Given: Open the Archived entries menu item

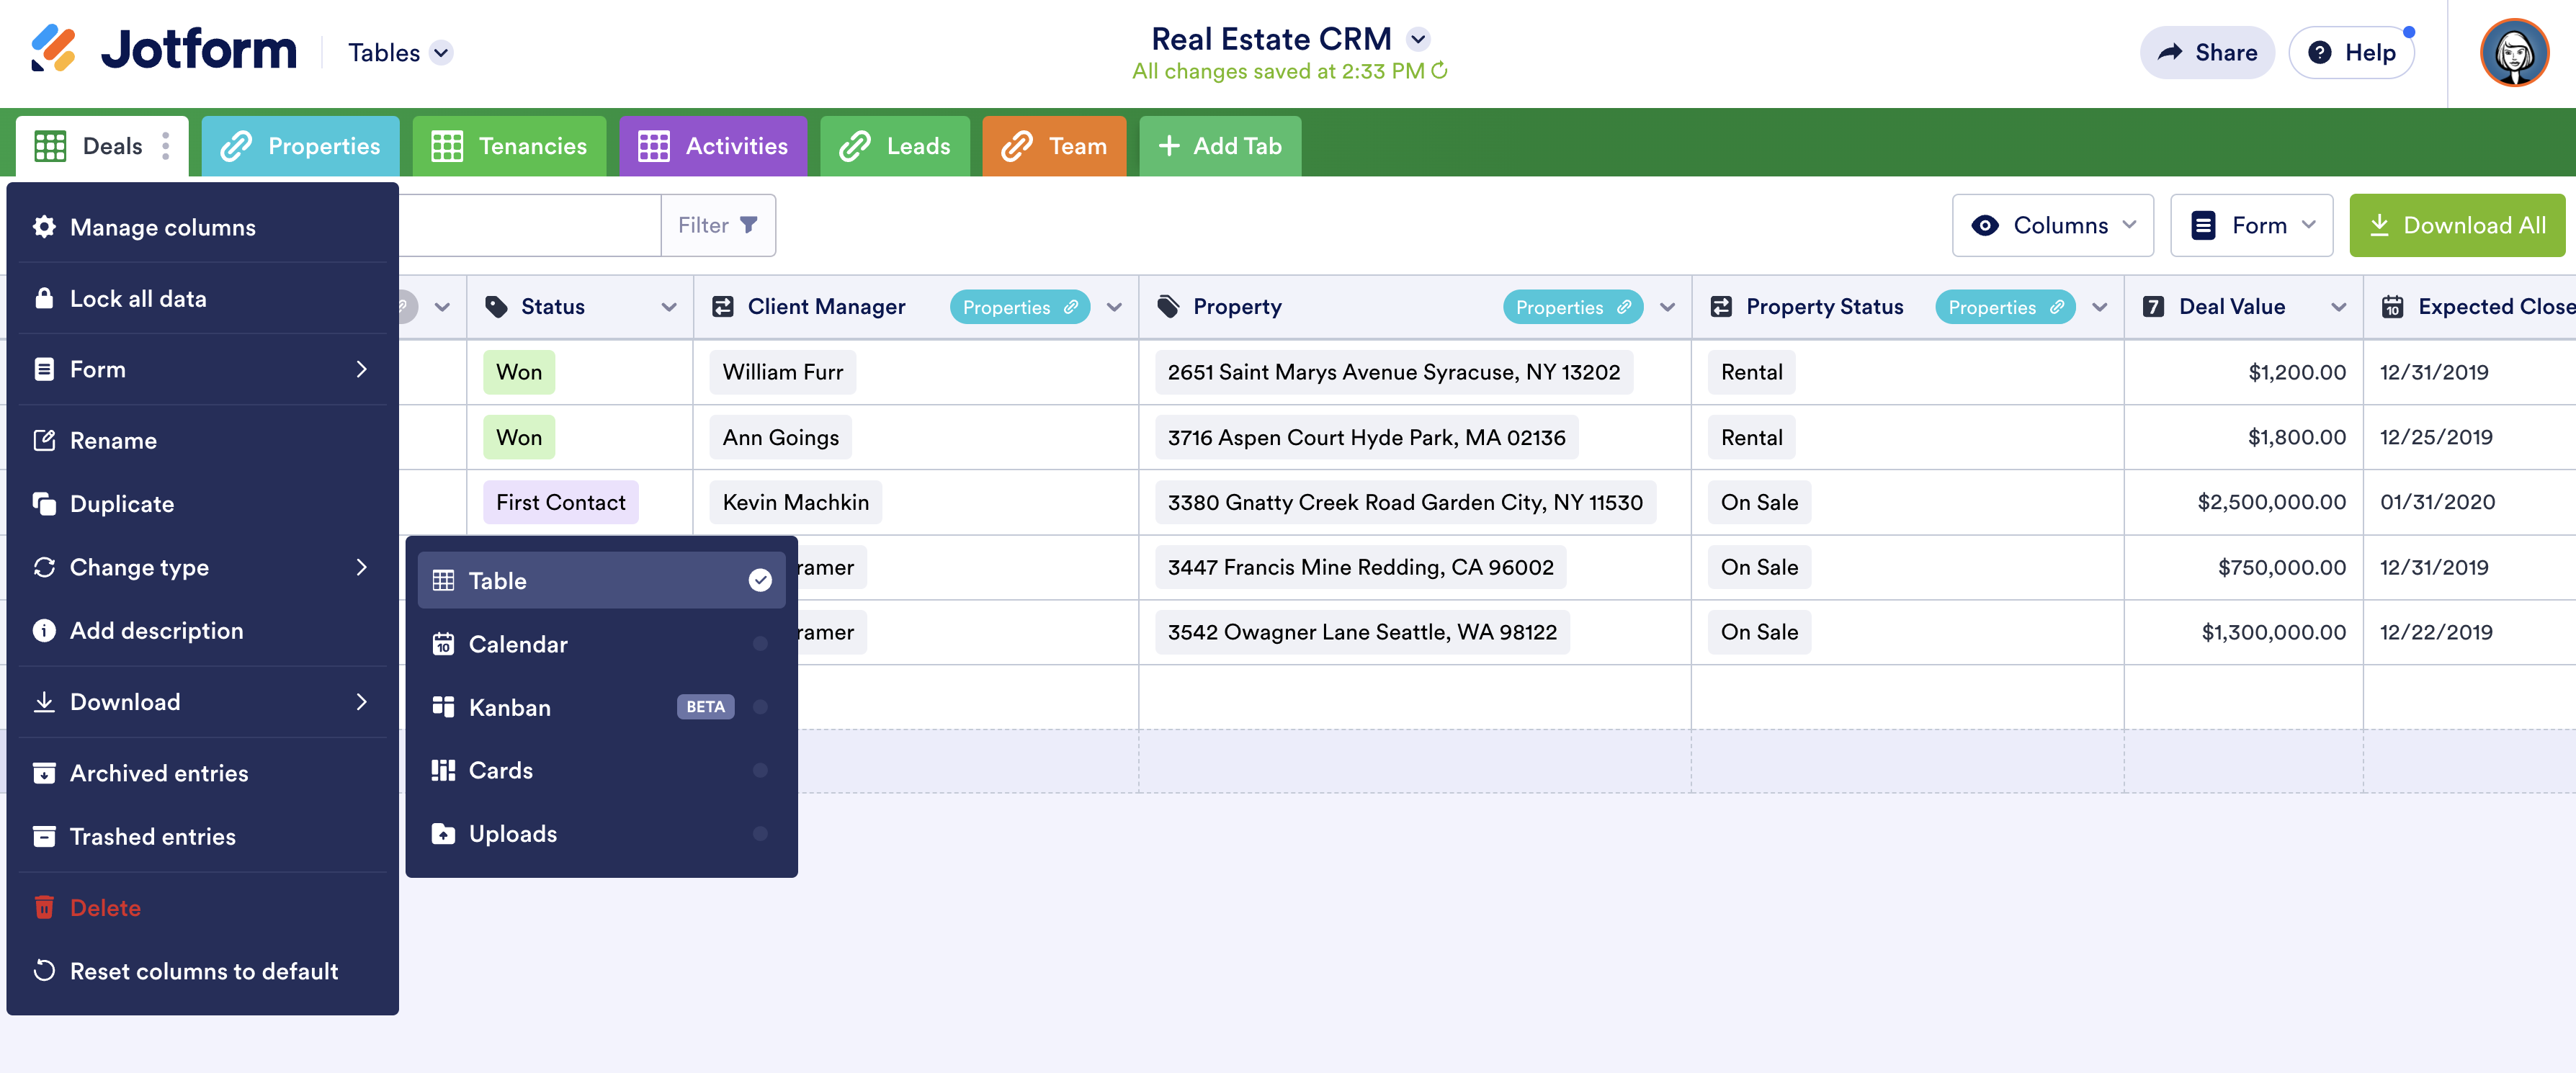Looking at the screenshot, I should [x=158, y=773].
